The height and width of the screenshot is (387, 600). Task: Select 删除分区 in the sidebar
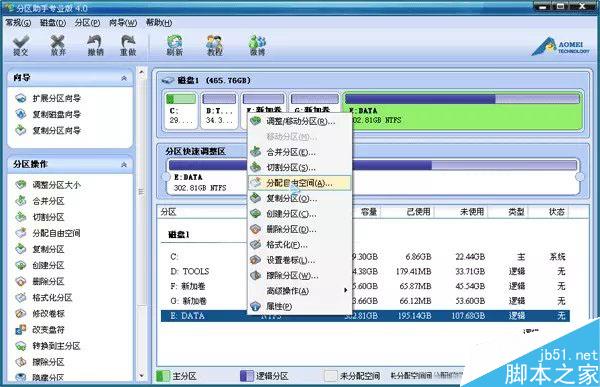coord(40,281)
